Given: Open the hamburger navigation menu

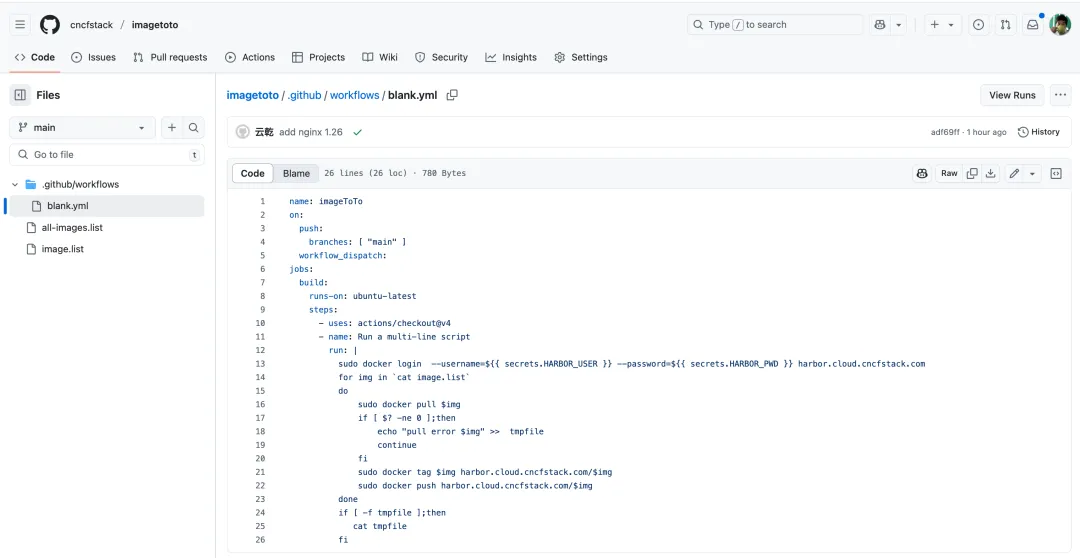Looking at the screenshot, I should pos(20,25).
